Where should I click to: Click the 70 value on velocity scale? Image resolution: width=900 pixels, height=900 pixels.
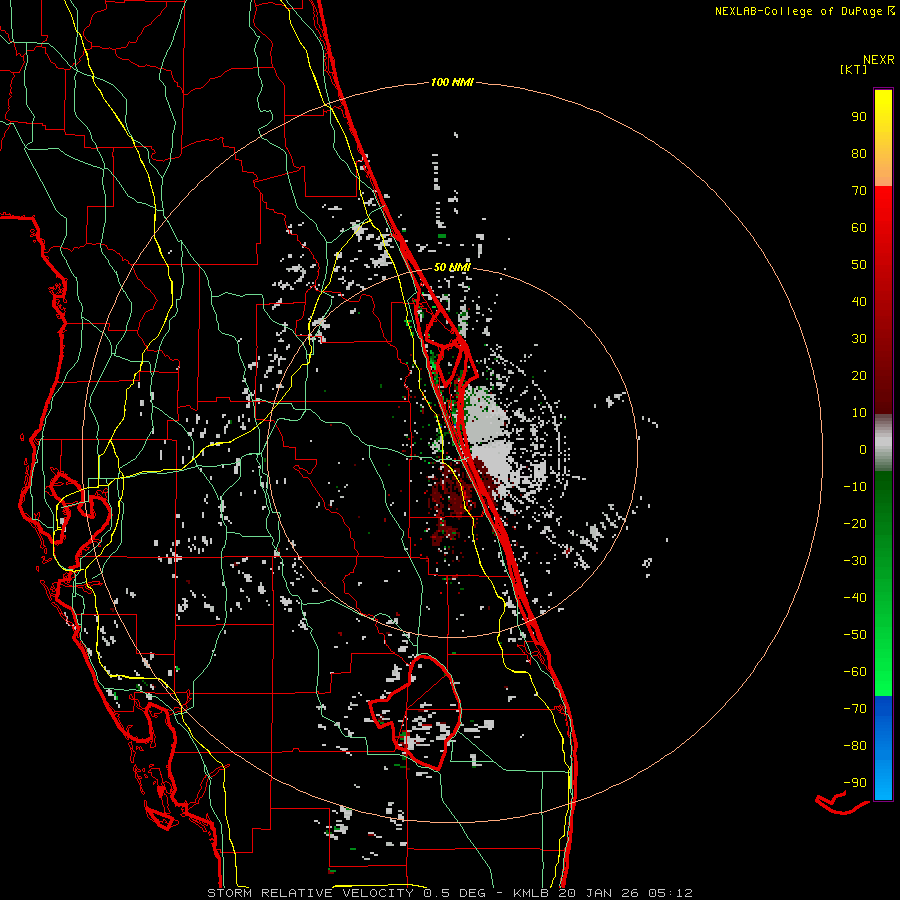tap(859, 191)
